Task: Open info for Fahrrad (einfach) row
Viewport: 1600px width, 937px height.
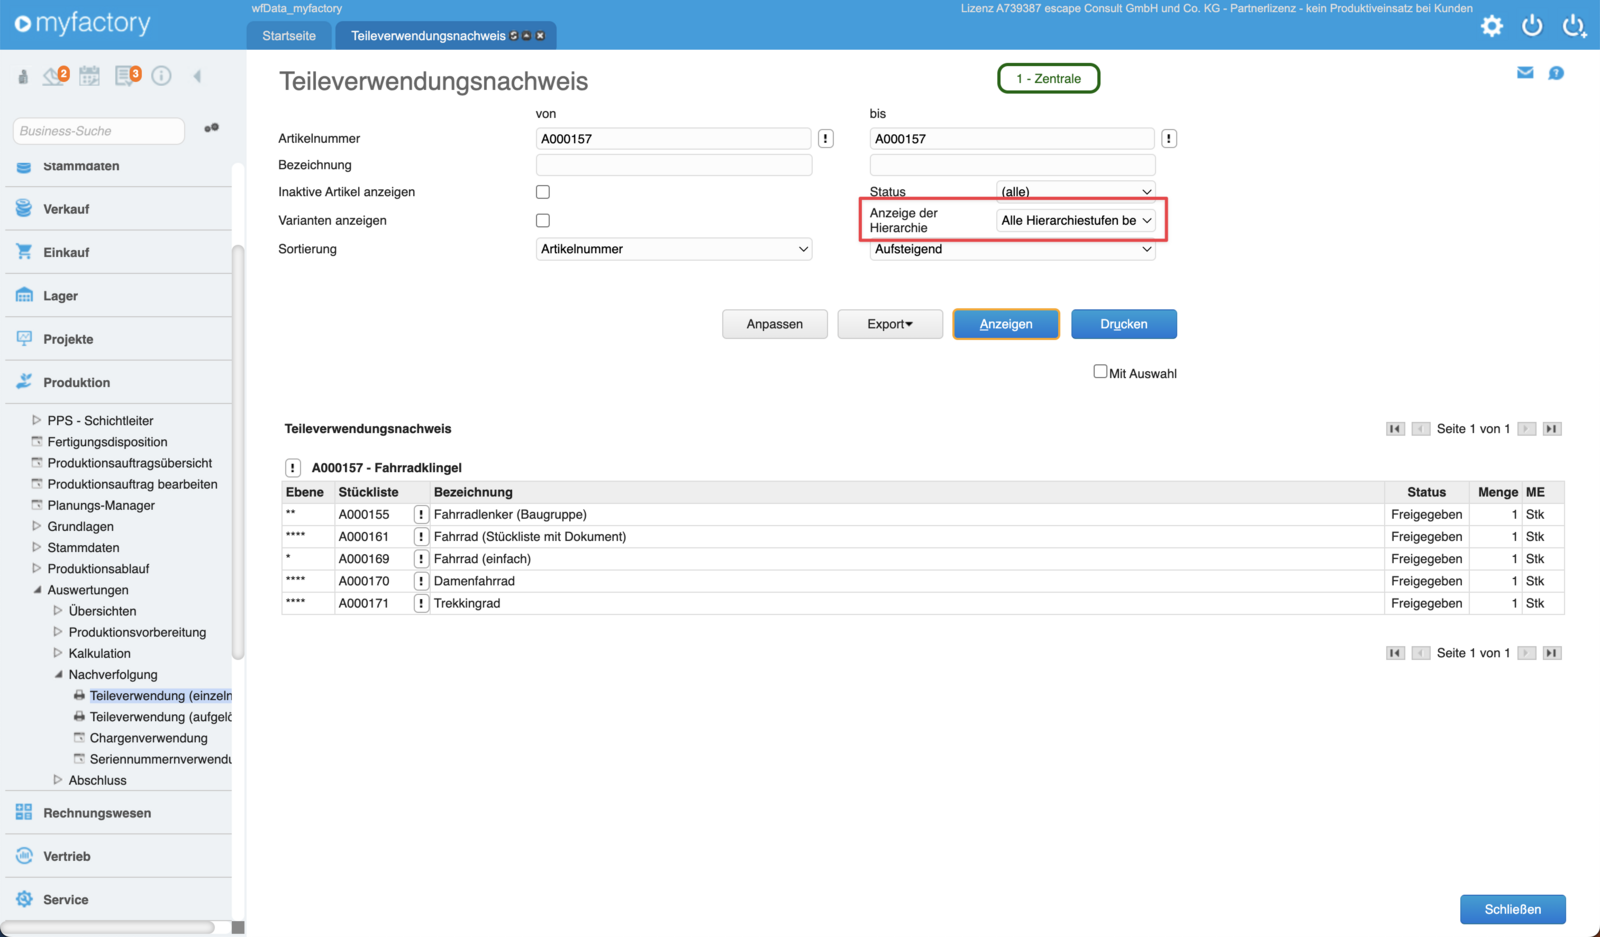Action: (x=421, y=559)
